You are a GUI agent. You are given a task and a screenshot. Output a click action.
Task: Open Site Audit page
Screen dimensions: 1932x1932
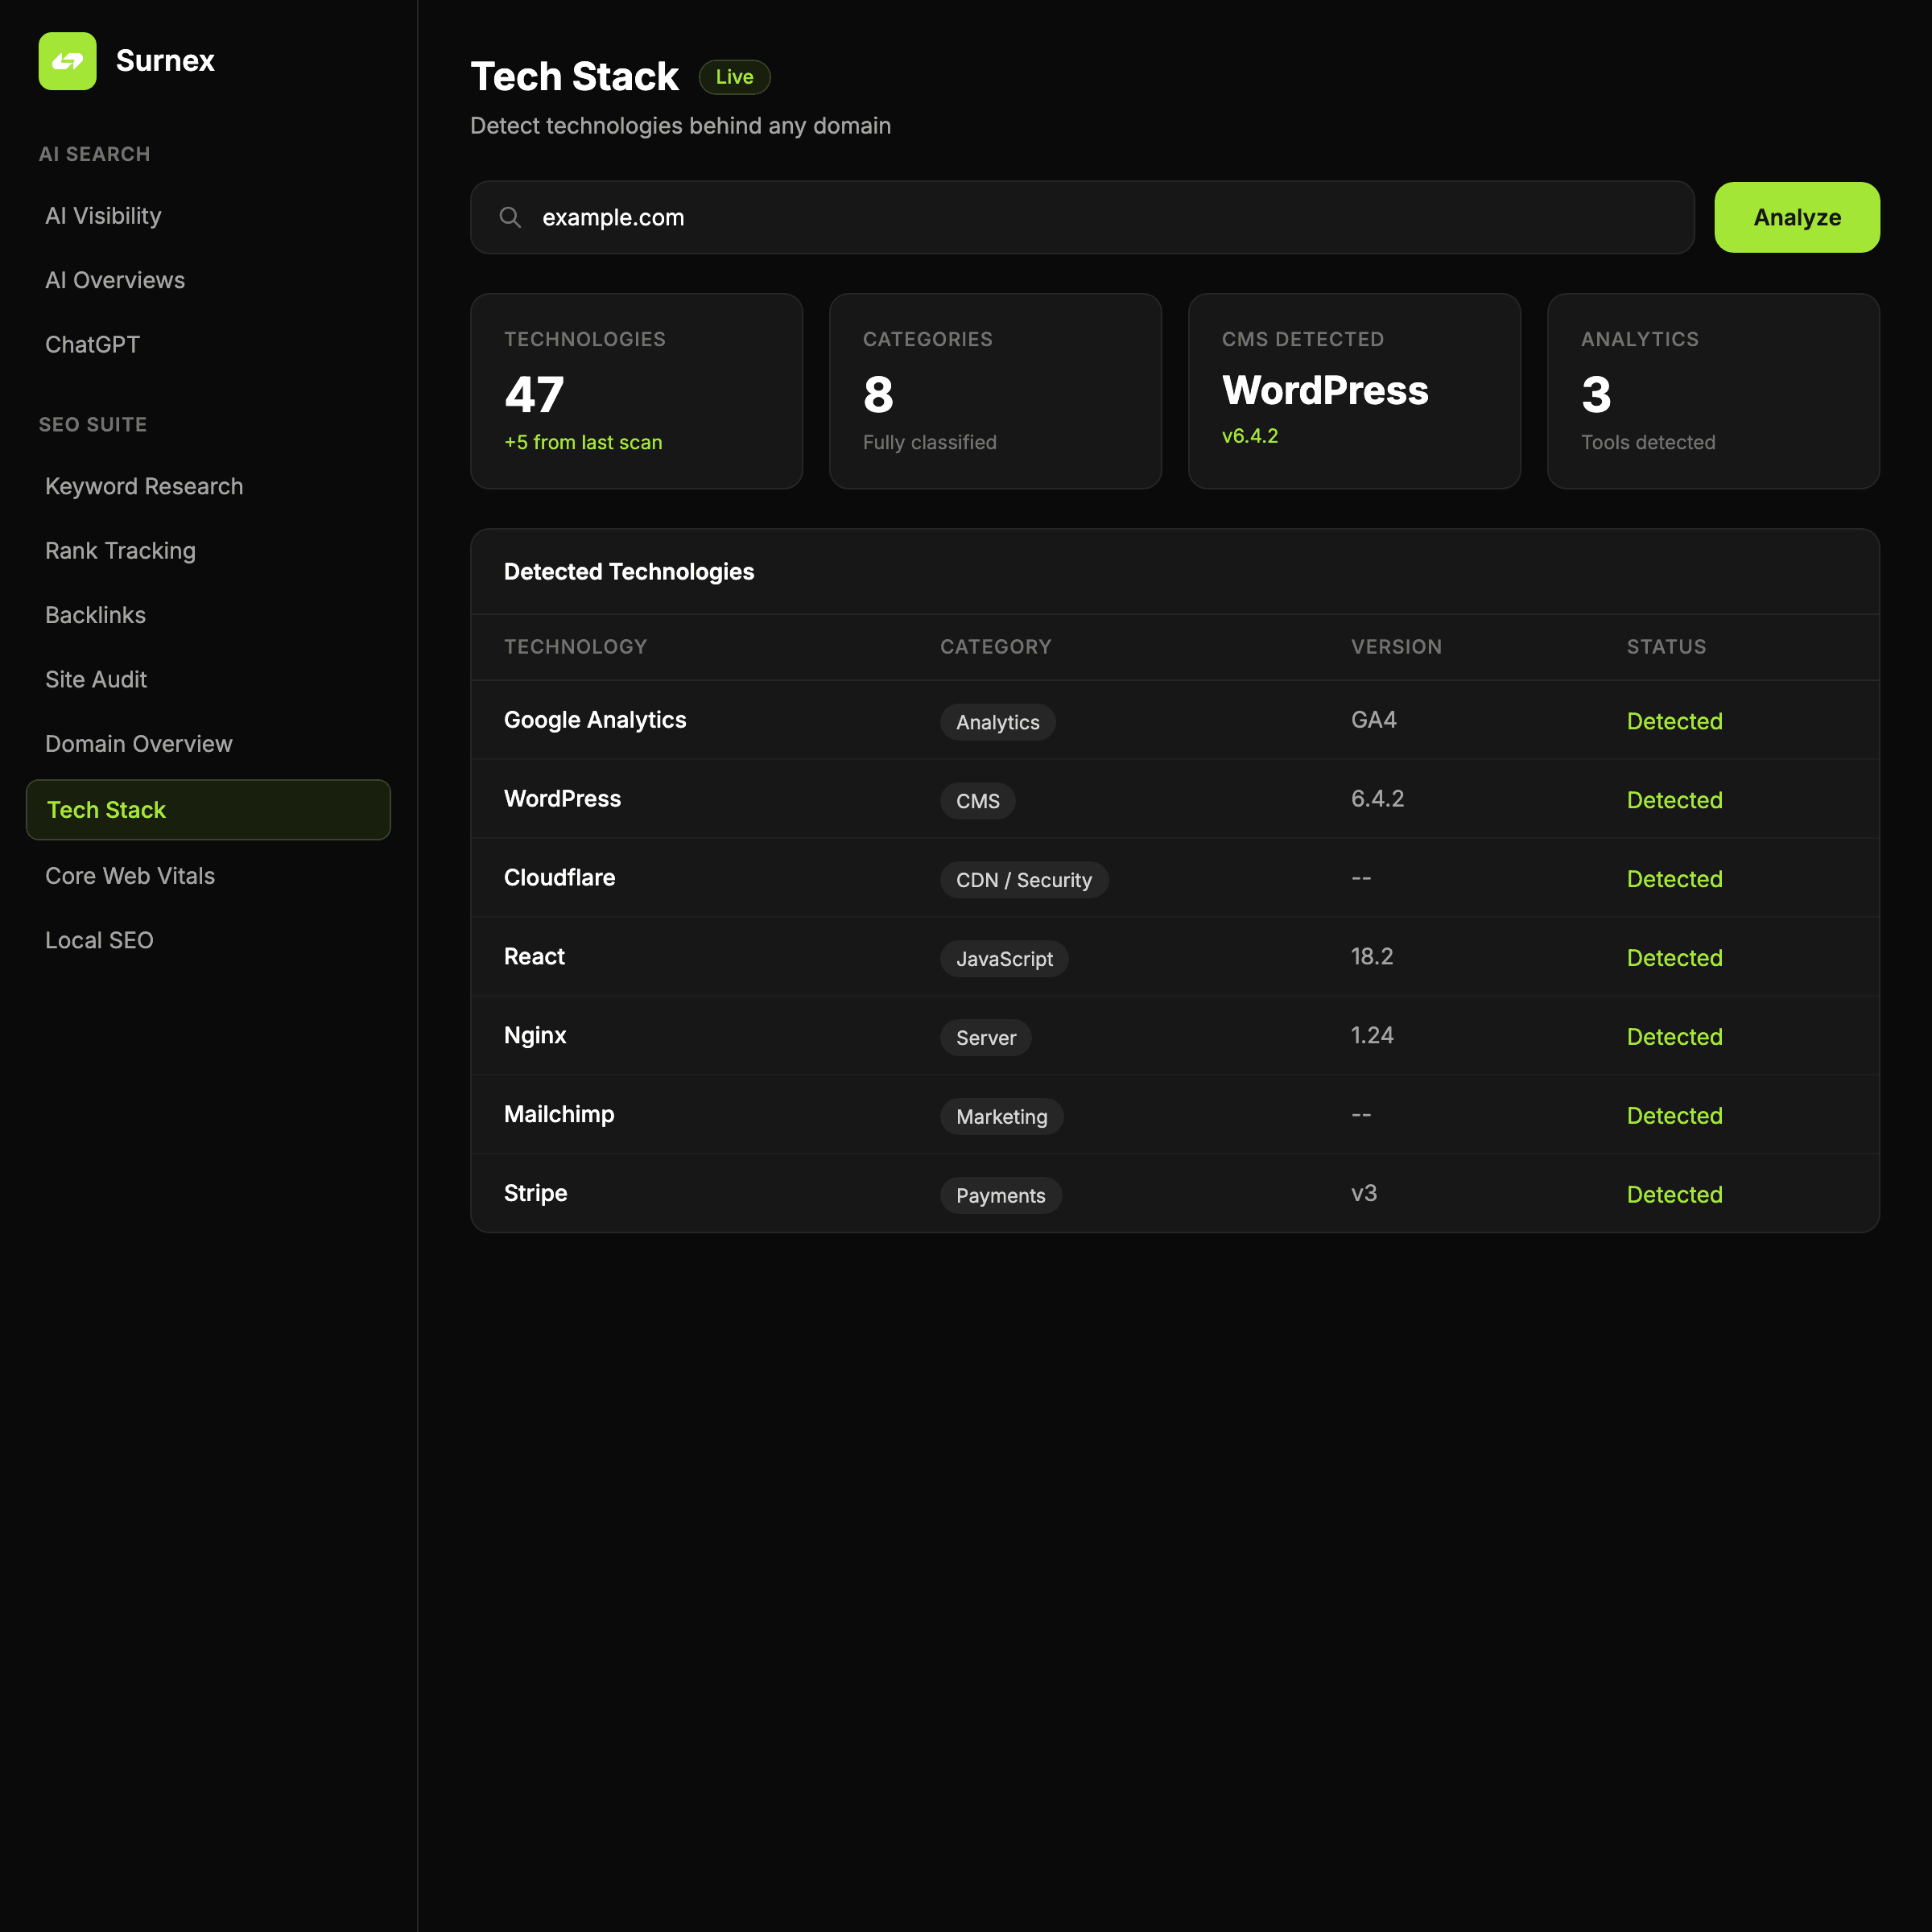tap(96, 680)
